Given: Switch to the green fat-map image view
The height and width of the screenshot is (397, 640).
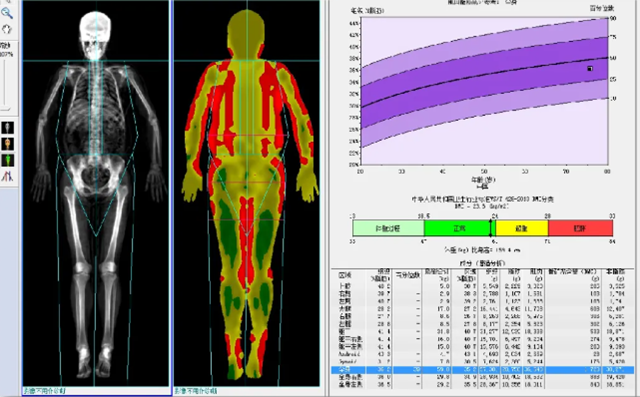Looking at the screenshot, I should [x=7, y=160].
